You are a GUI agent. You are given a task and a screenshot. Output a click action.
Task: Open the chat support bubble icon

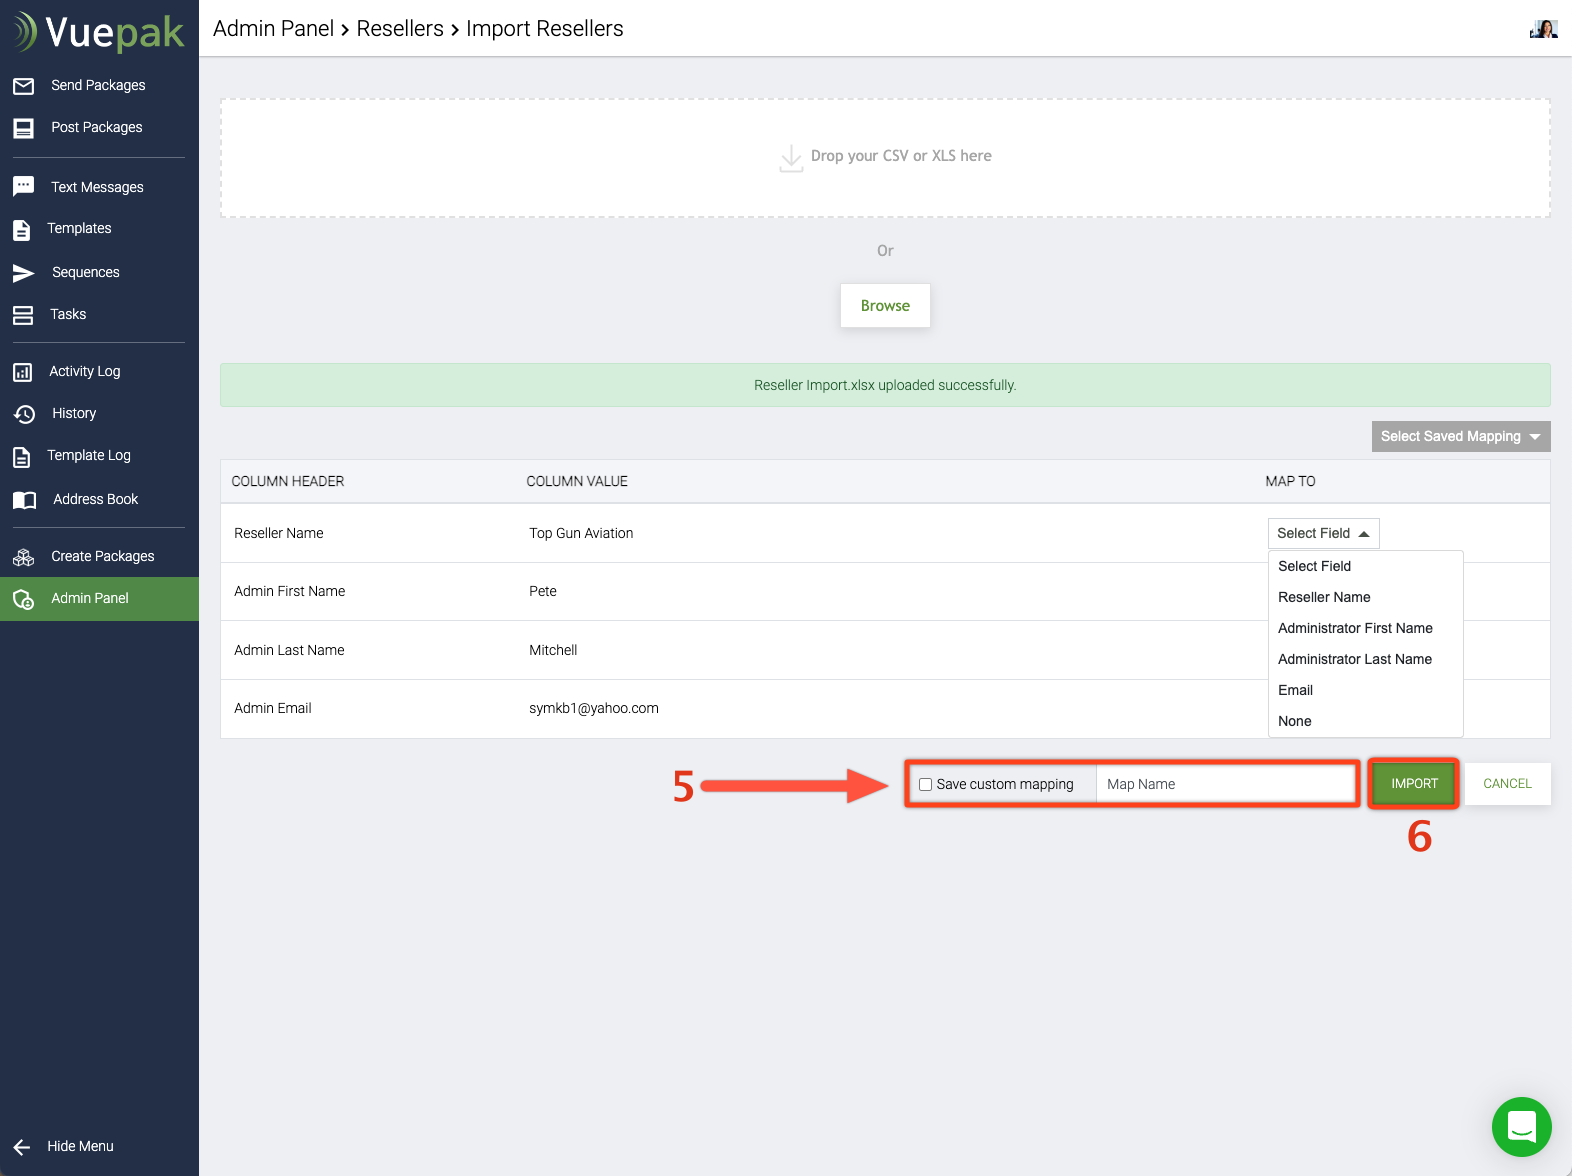pyautogui.click(x=1522, y=1127)
